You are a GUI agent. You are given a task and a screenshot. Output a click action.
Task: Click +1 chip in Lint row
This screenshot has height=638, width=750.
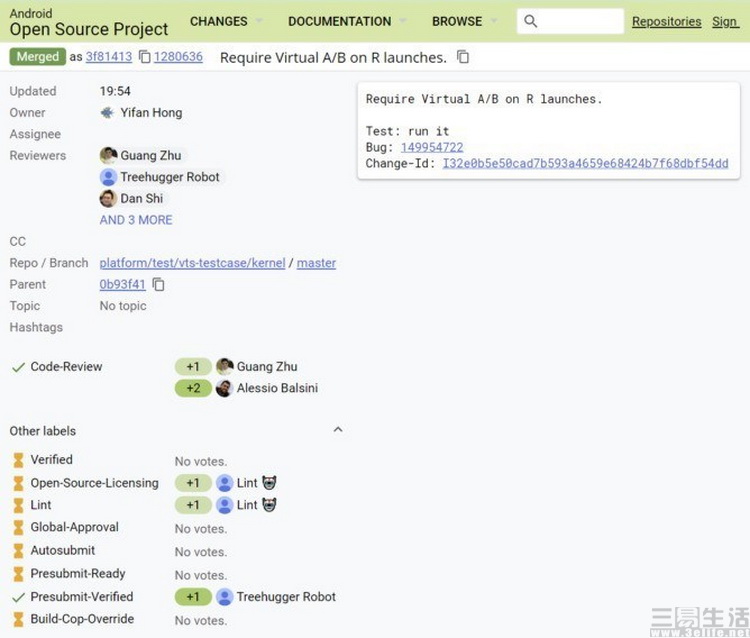click(193, 505)
